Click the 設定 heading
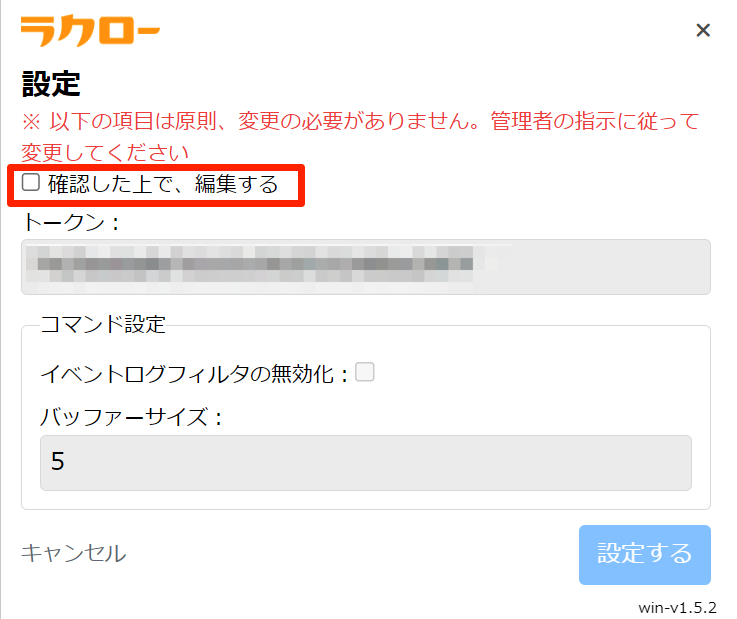737x619 pixels. coord(50,84)
